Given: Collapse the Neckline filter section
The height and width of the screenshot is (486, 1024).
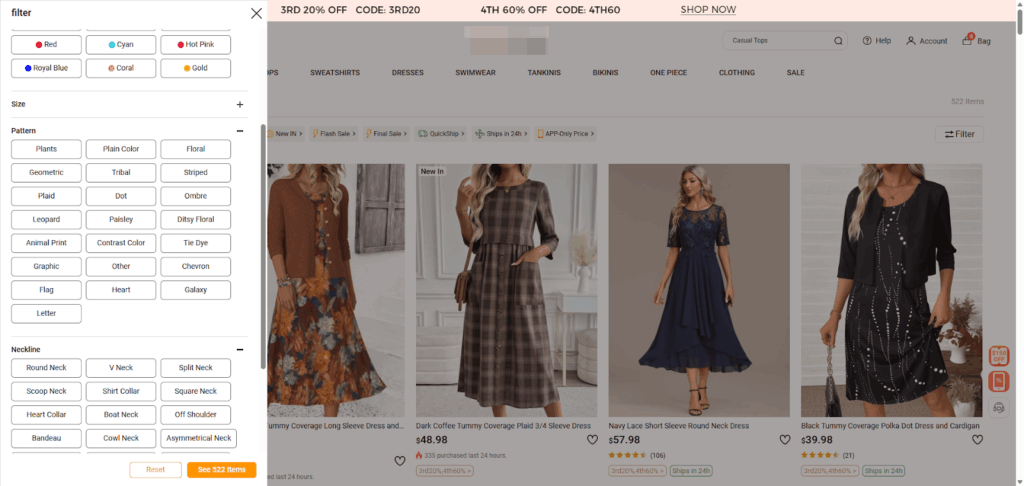Looking at the screenshot, I should 240,350.
